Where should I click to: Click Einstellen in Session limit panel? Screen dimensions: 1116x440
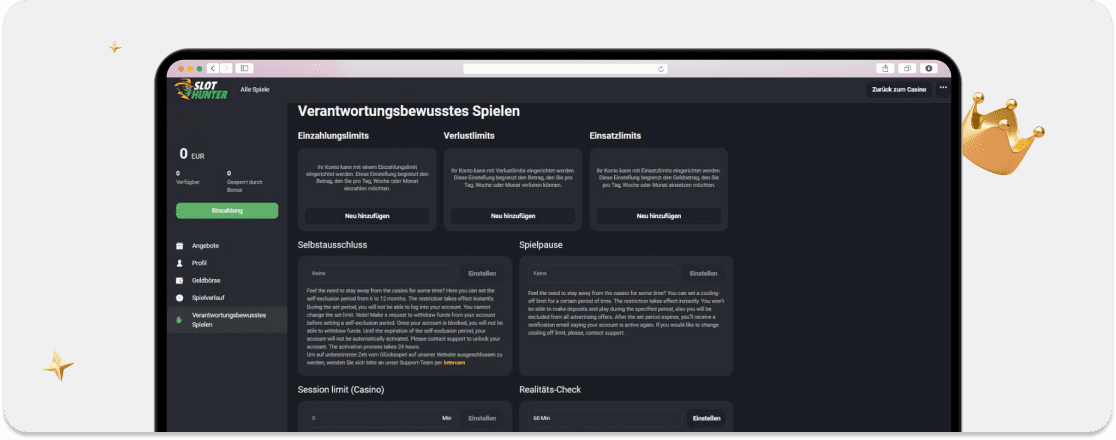click(x=482, y=419)
